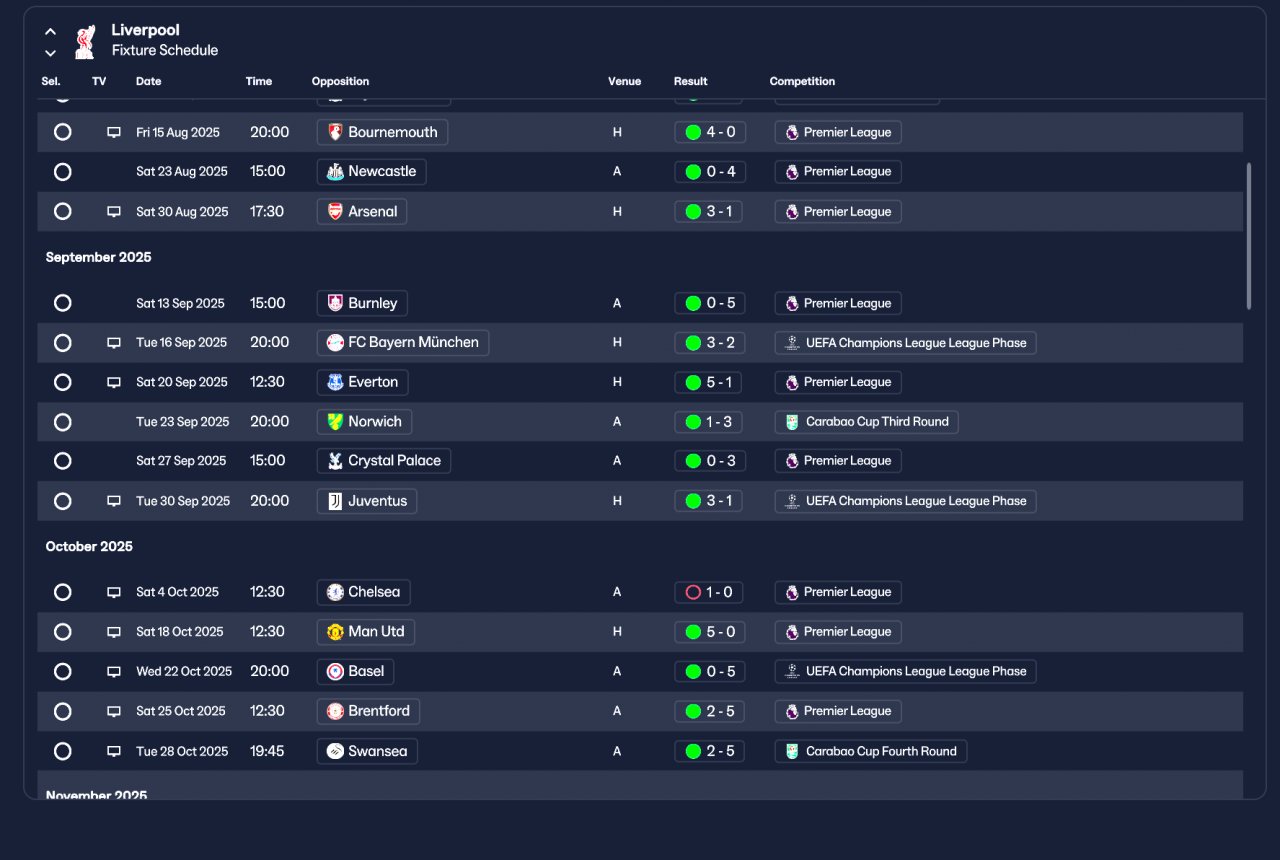Click the TV icon for Man Utd match
This screenshot has height=860, width=1280.
114,632
